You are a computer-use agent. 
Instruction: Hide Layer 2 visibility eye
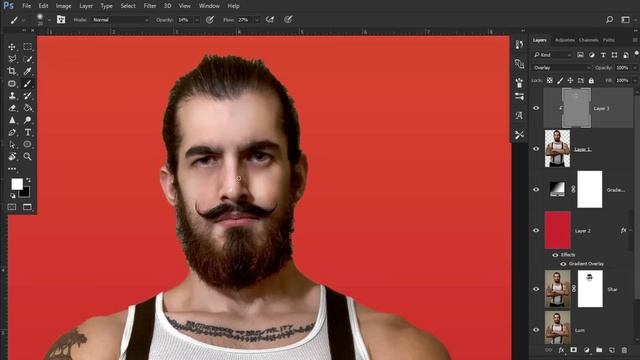536,231
